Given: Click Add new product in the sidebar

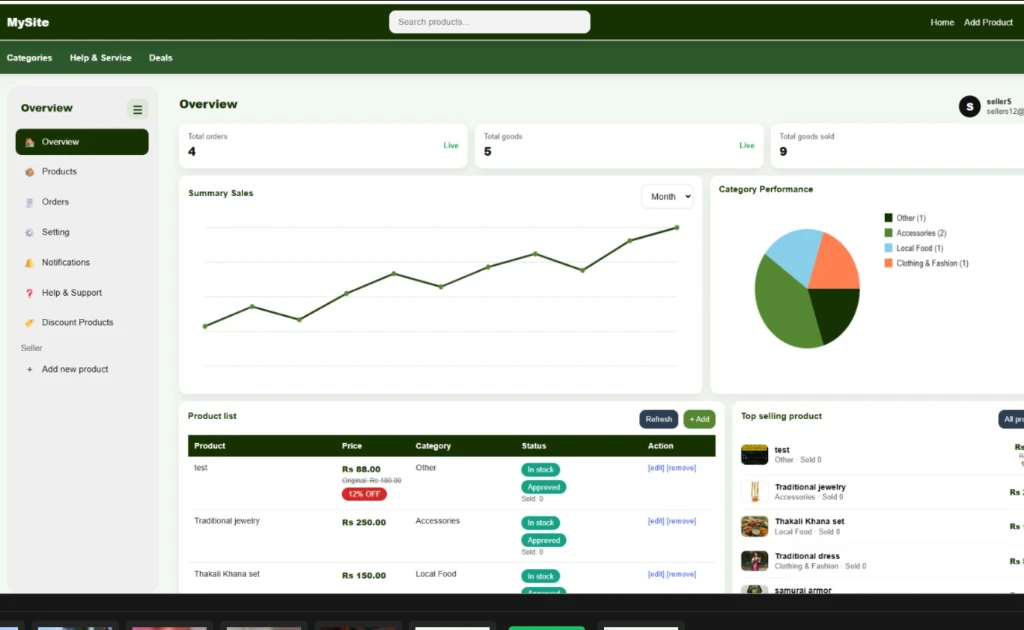Looking at the screenshot, I should [x=82, y=370].
